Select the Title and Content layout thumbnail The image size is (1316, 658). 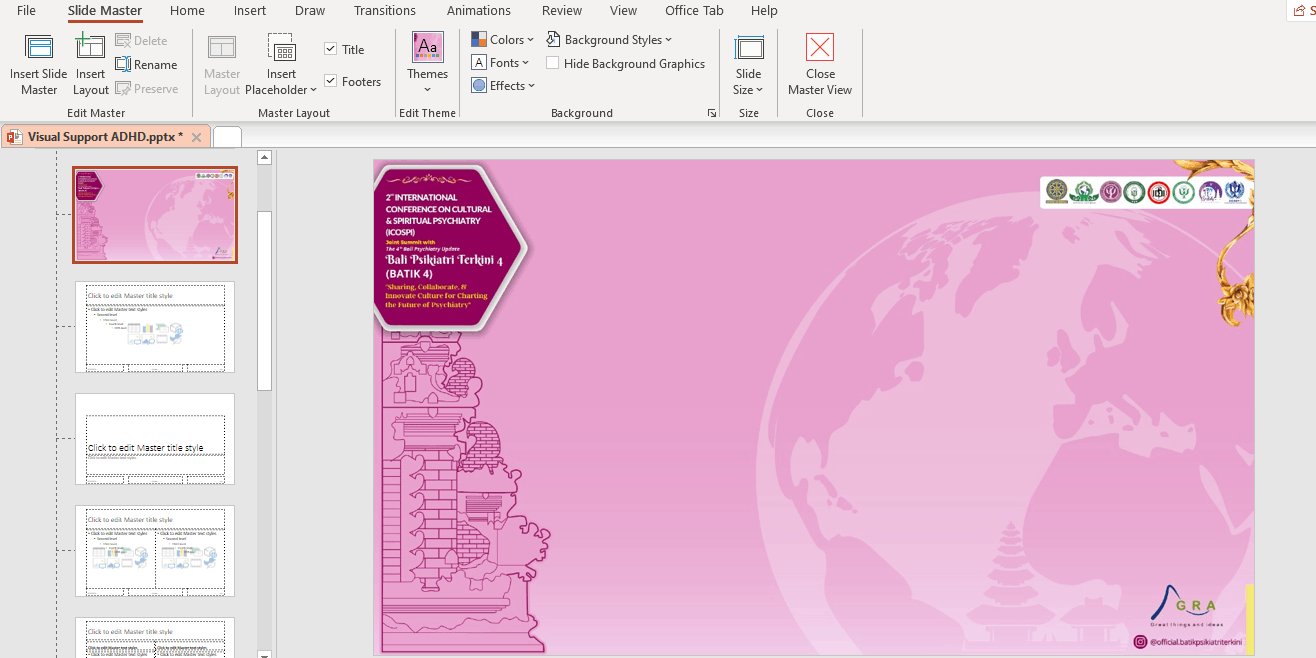point(155,327)
